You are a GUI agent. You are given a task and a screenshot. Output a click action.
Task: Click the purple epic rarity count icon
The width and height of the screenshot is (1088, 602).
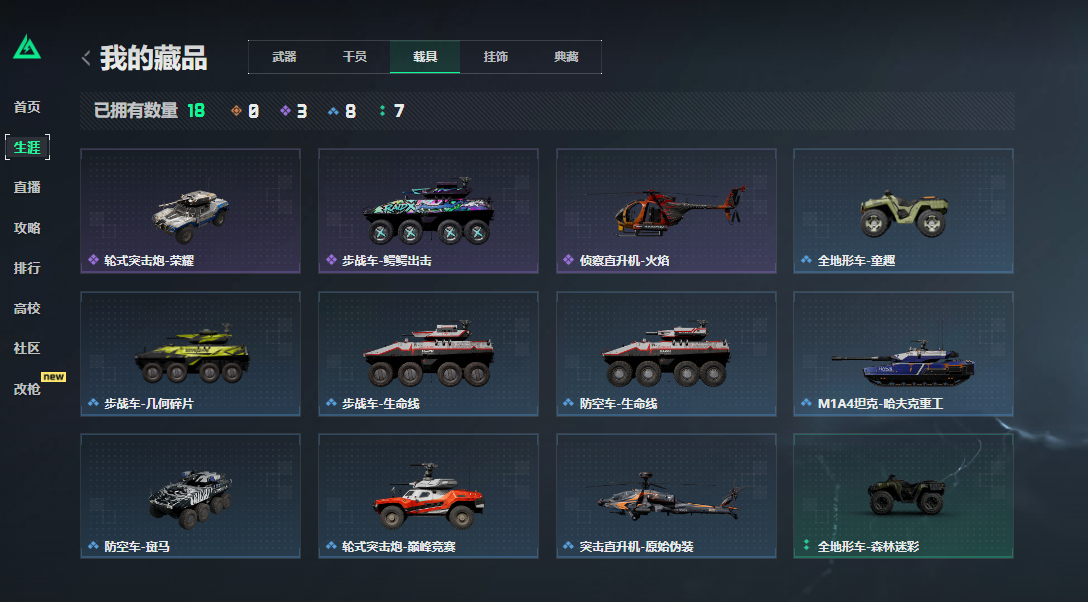(x=285, y=110)
